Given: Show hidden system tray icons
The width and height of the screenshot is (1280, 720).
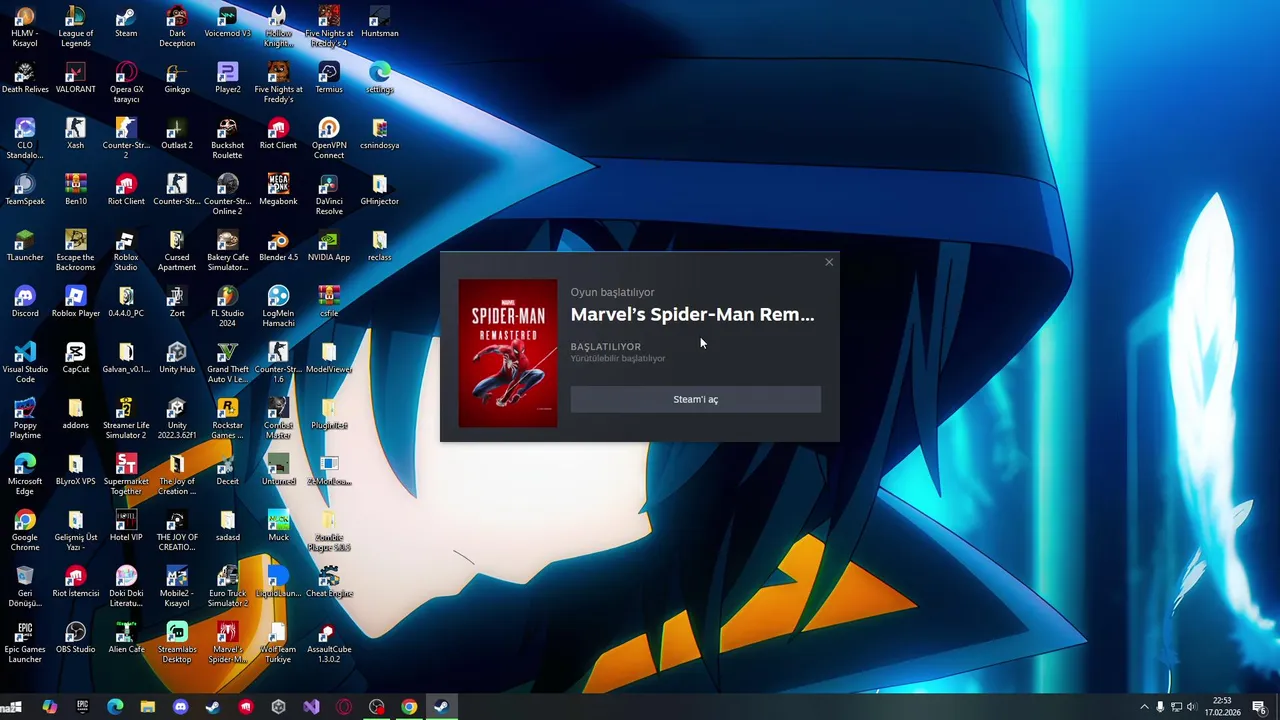Looking at the screenshot, I should click(x=1144, y=707).
